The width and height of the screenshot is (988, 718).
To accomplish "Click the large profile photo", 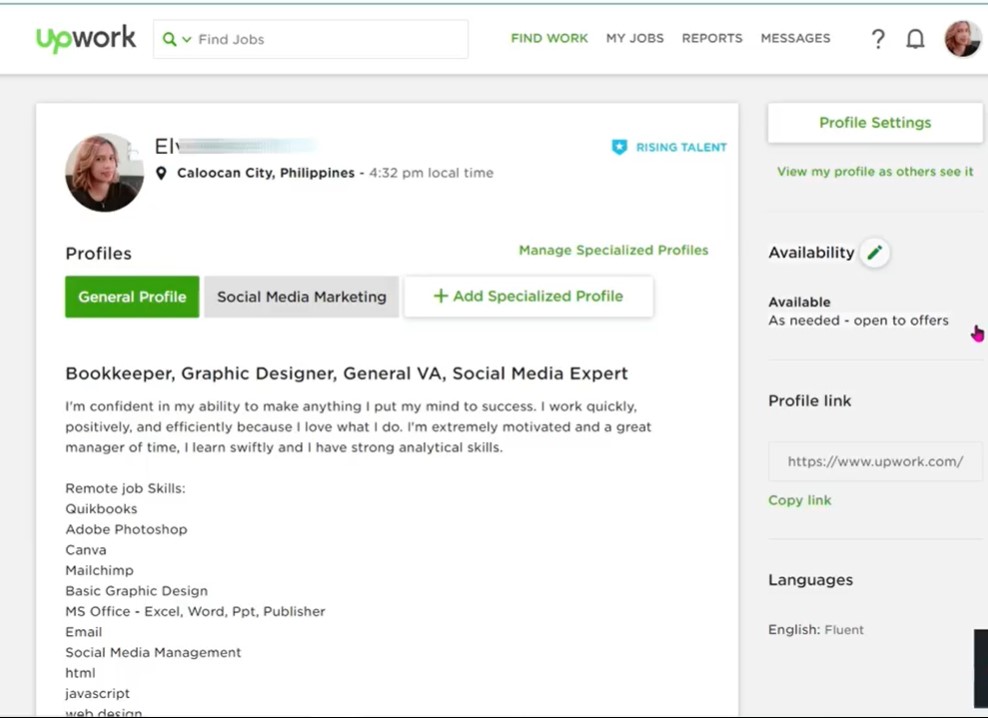I will [x=105, y=172].
